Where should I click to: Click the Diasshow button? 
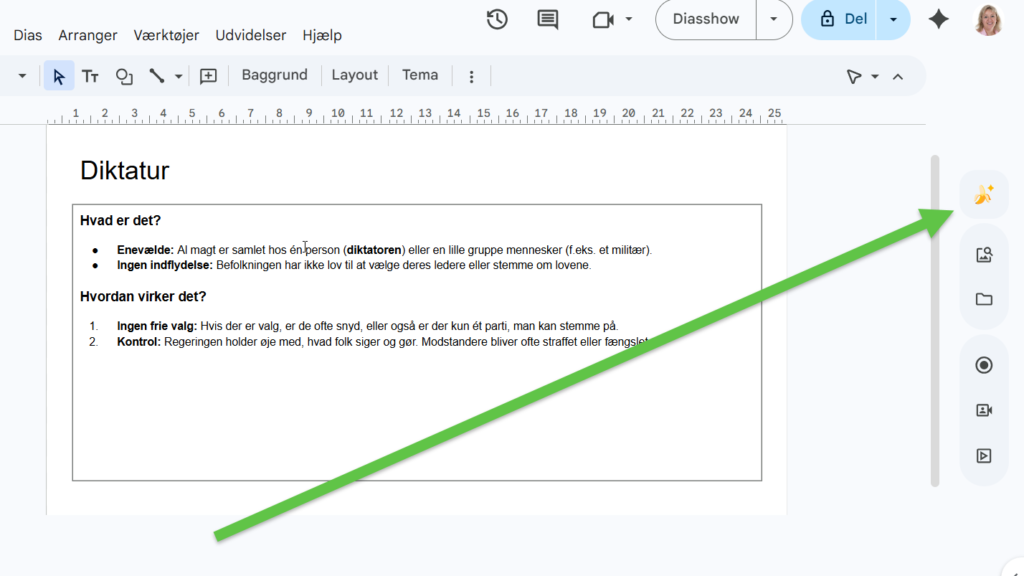tap(706, 19)
